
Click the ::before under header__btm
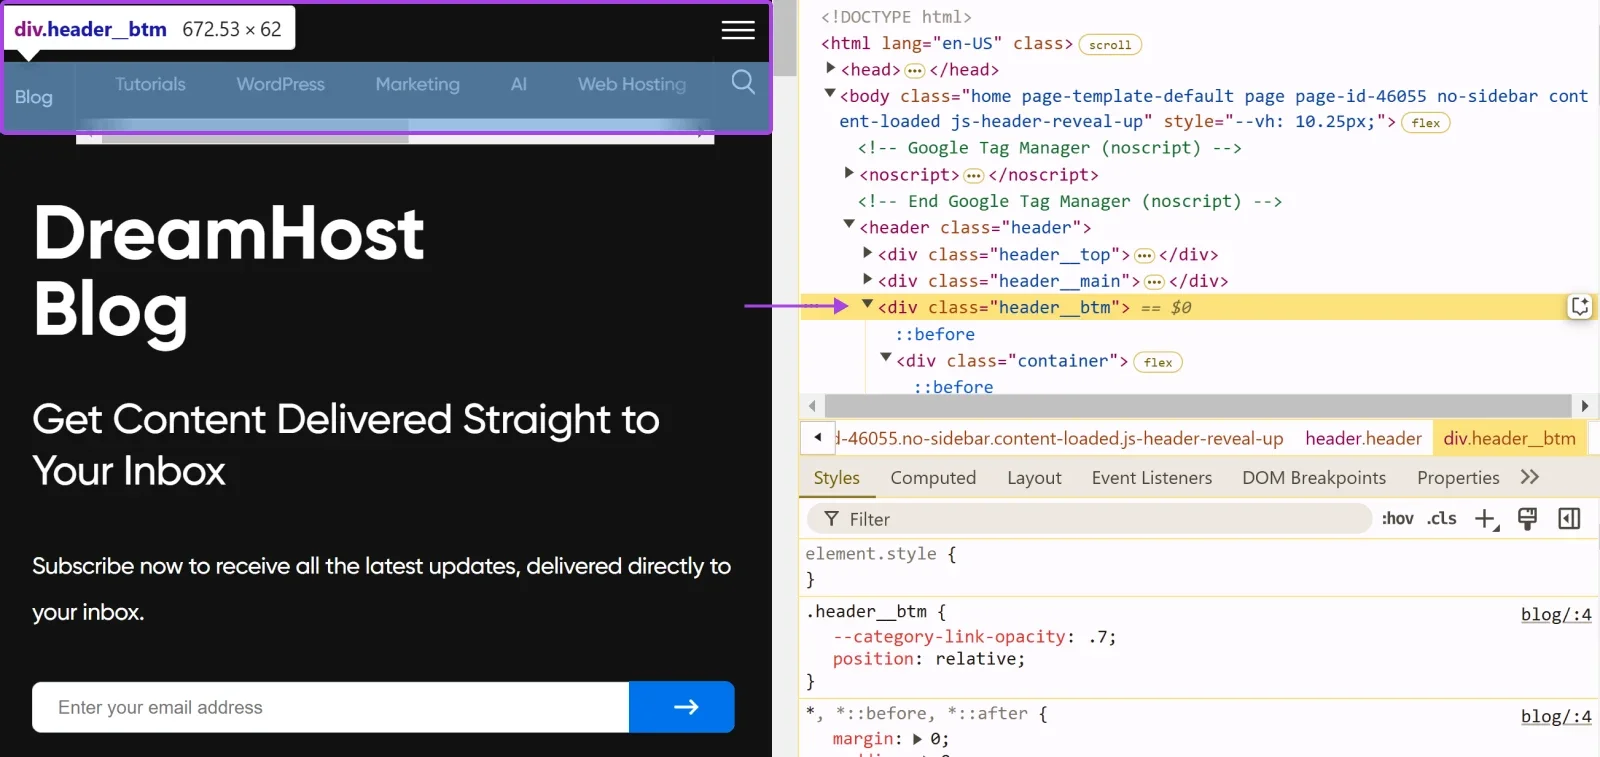(x=934, y=334)
